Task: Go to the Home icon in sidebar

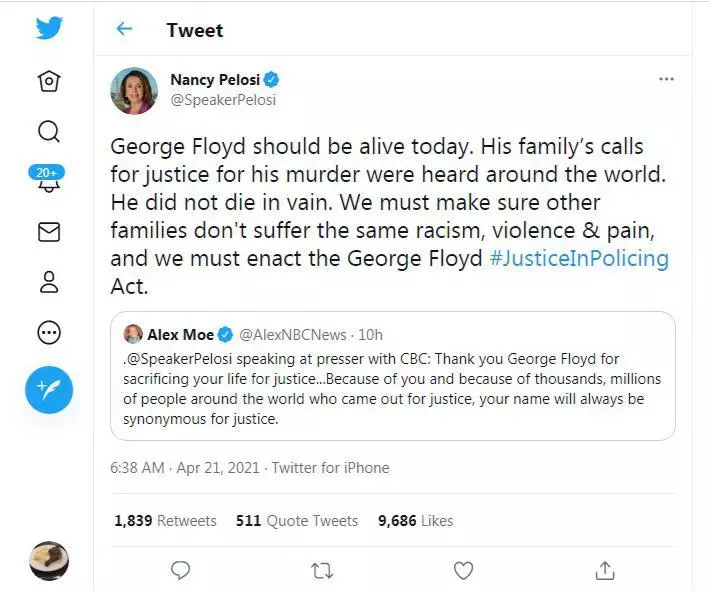Action: 49,81
